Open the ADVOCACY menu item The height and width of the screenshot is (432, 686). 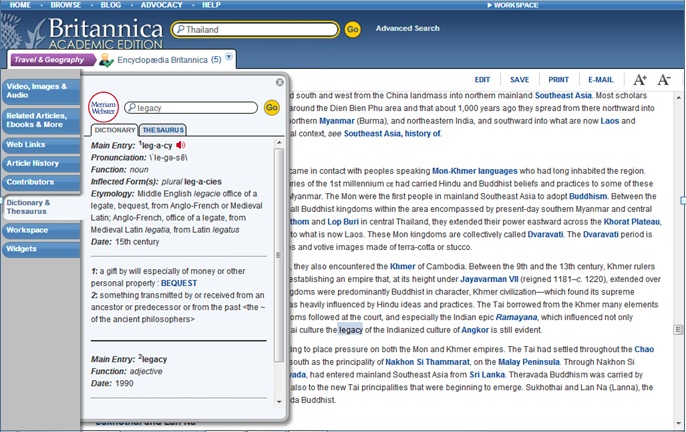161,5
